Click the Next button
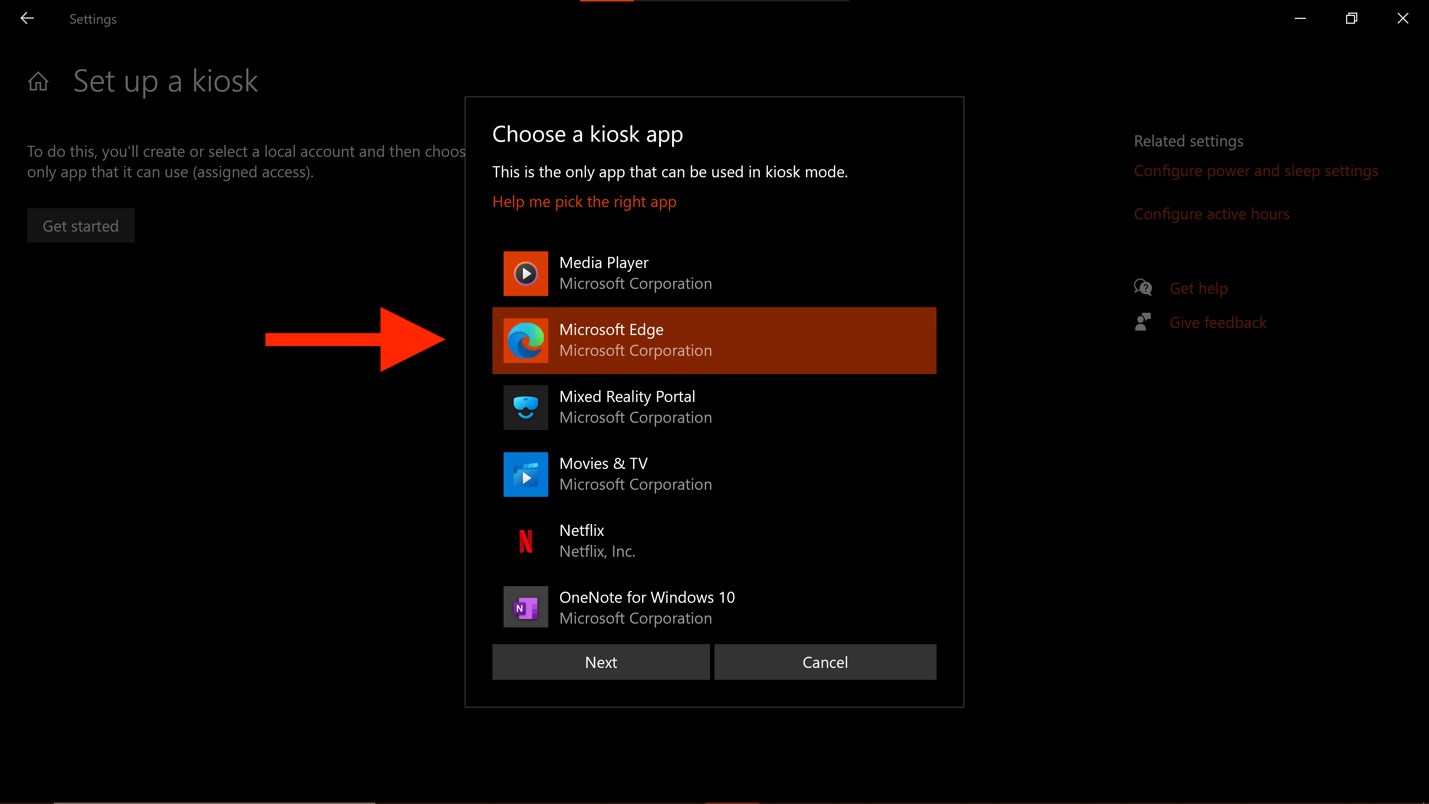 (x=601, y=662)
